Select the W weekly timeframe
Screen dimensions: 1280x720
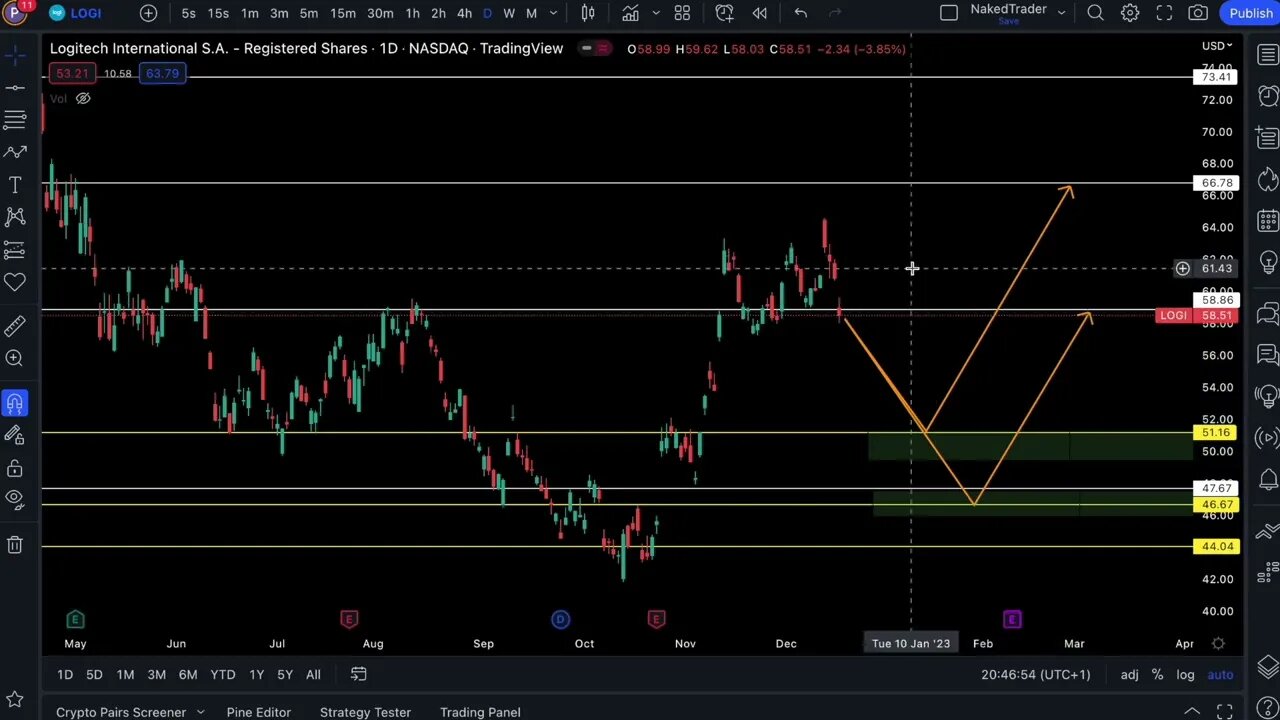[x=509, y=13]
